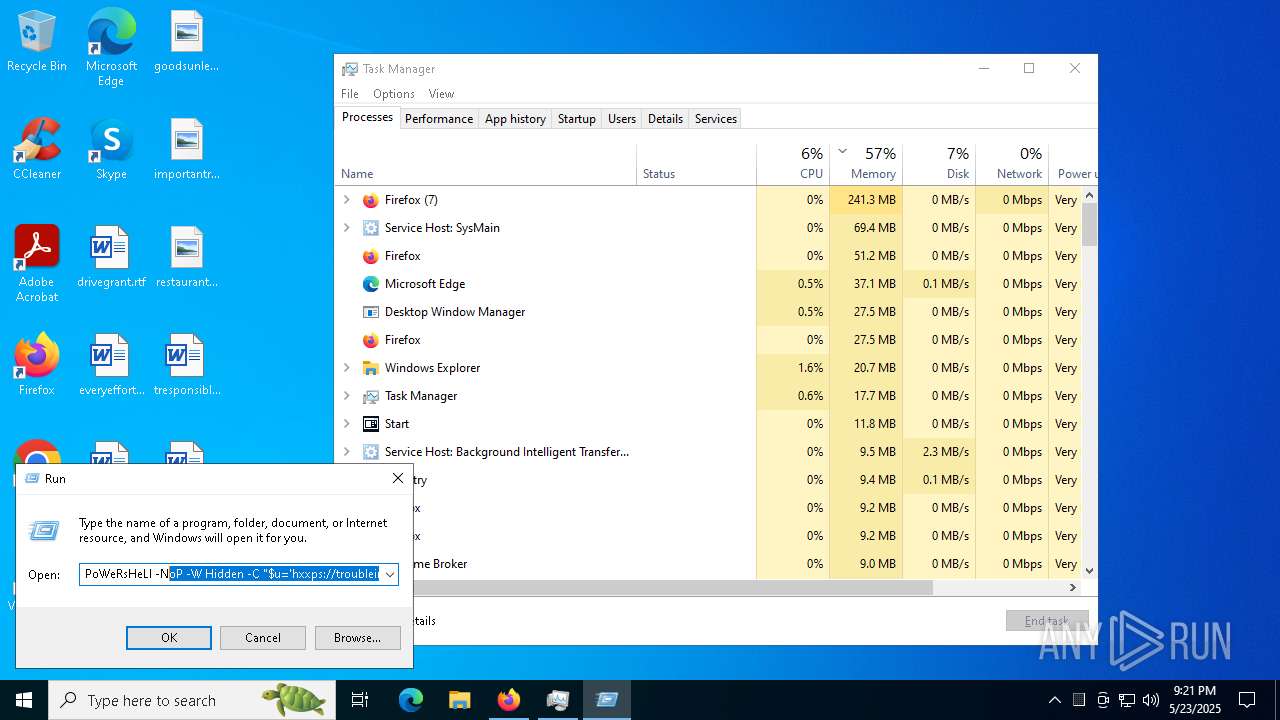Sort processes by the Disk column
This screenshot has height=720, width=1280.
939,163
